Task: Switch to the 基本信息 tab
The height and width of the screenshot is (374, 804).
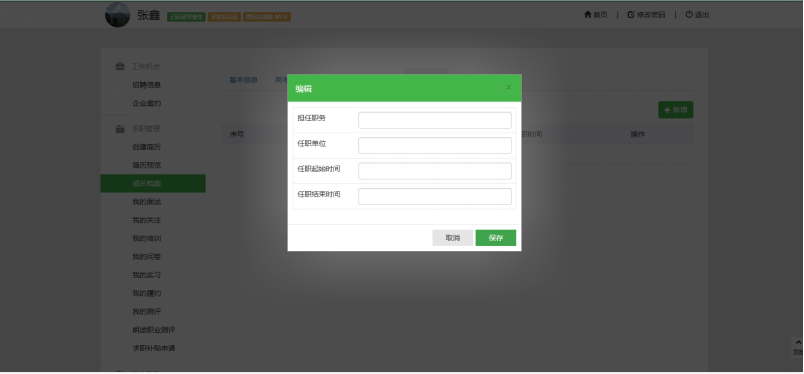Action: point(243,80)
